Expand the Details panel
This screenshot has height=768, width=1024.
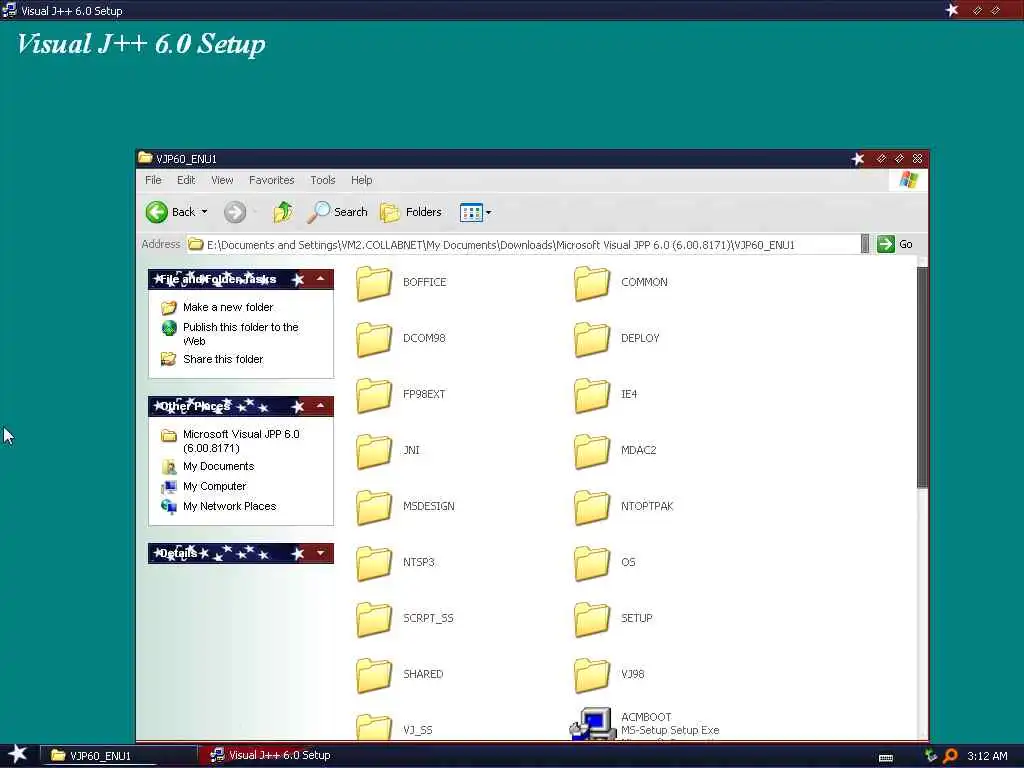pos(321,553)
